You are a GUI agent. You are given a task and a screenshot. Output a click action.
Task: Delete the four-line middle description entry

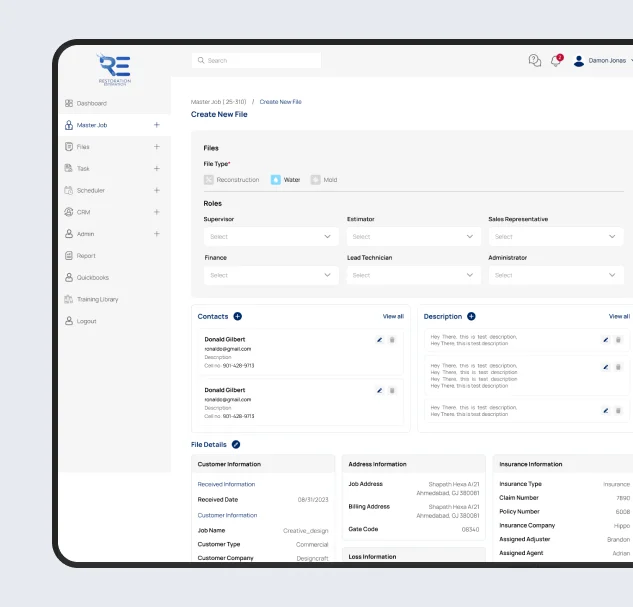click(618, 367)
